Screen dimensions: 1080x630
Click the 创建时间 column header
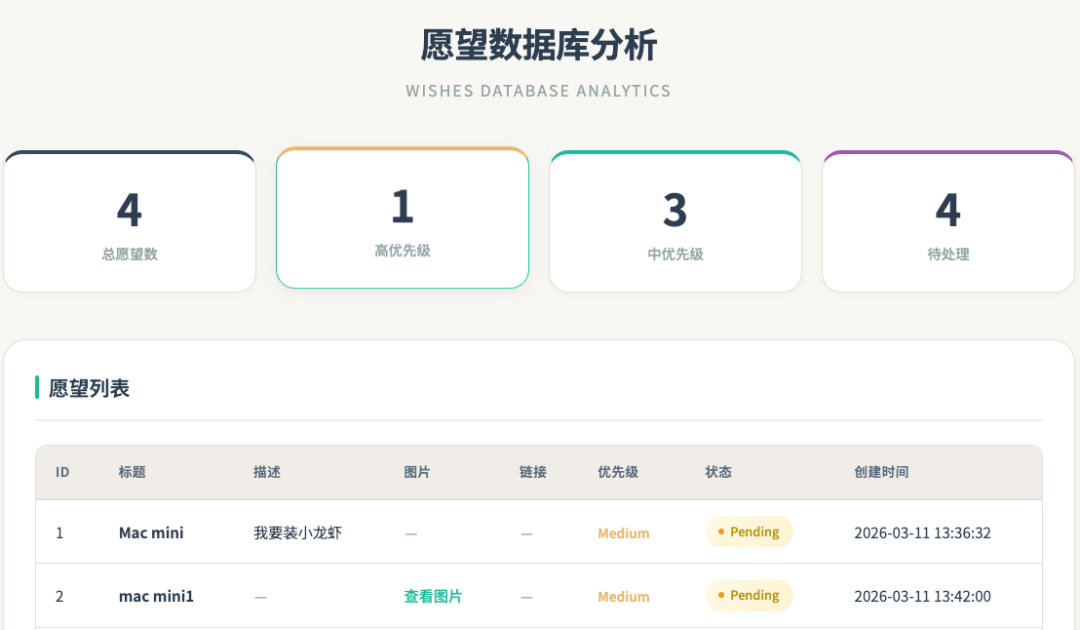pos(881,472)
